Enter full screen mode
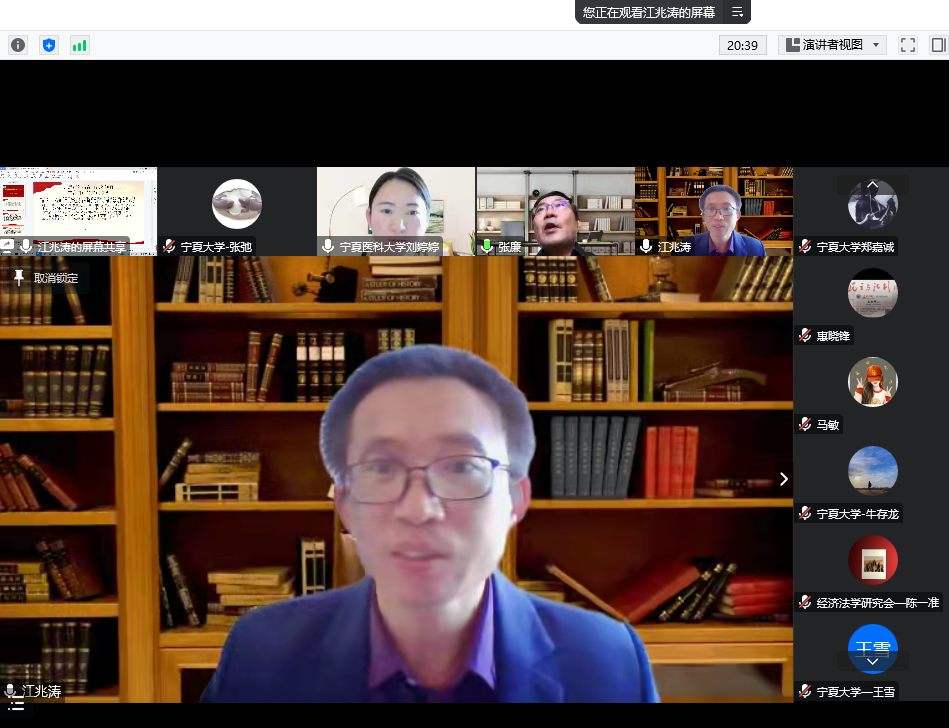 tap(908, 45)
